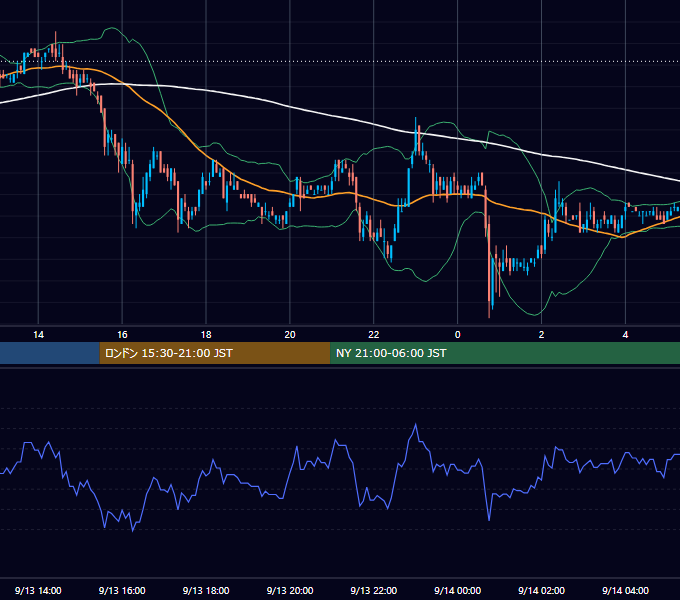Click the hour label 0 on price chart axis
The image size is (680, 600).
[458, 335]
